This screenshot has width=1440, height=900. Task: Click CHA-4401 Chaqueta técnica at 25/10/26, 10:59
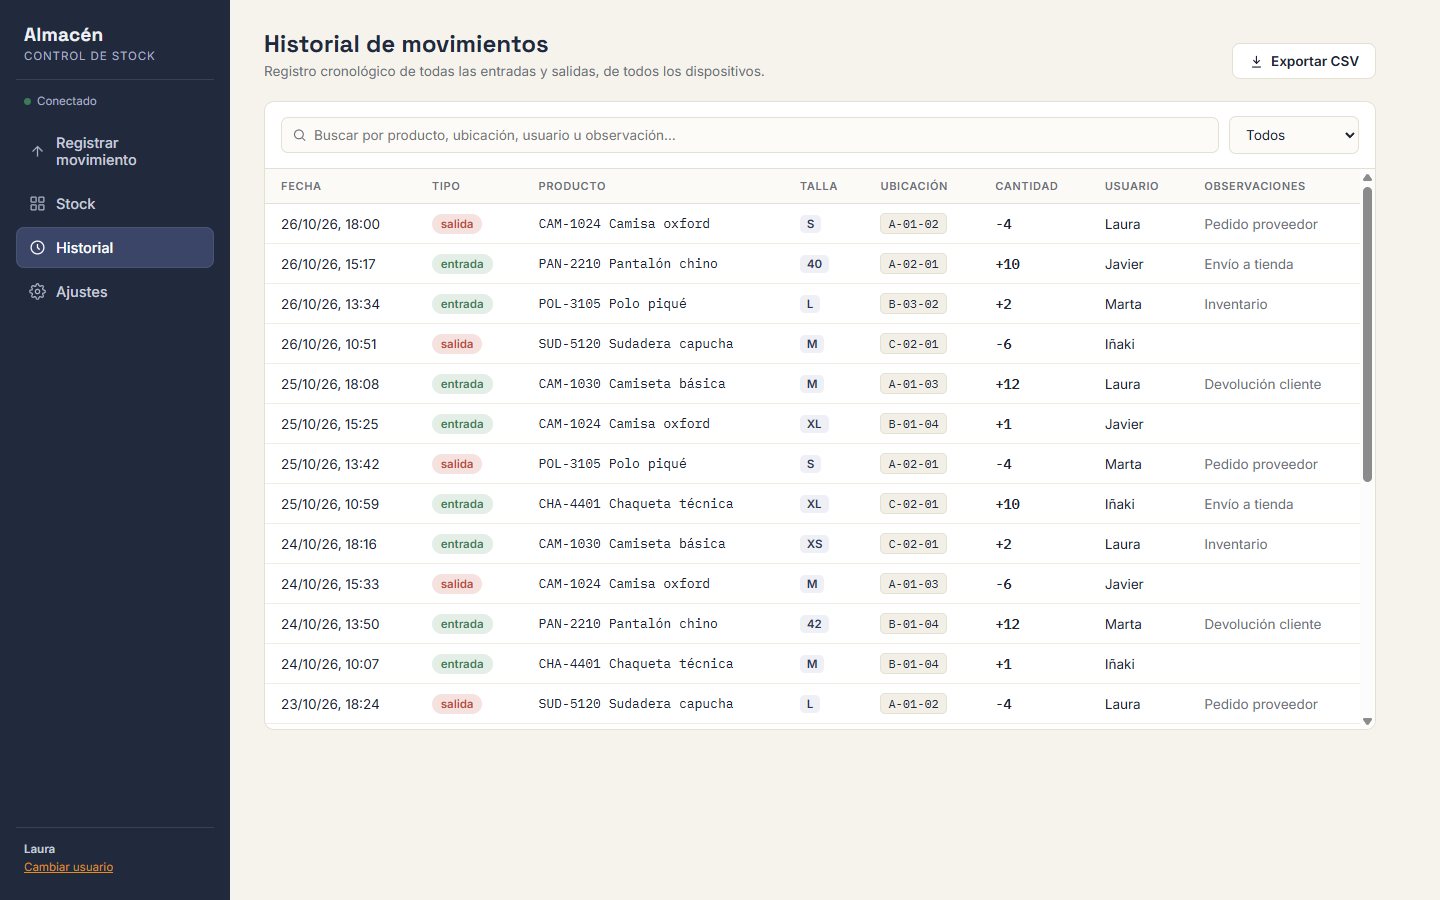636,504
